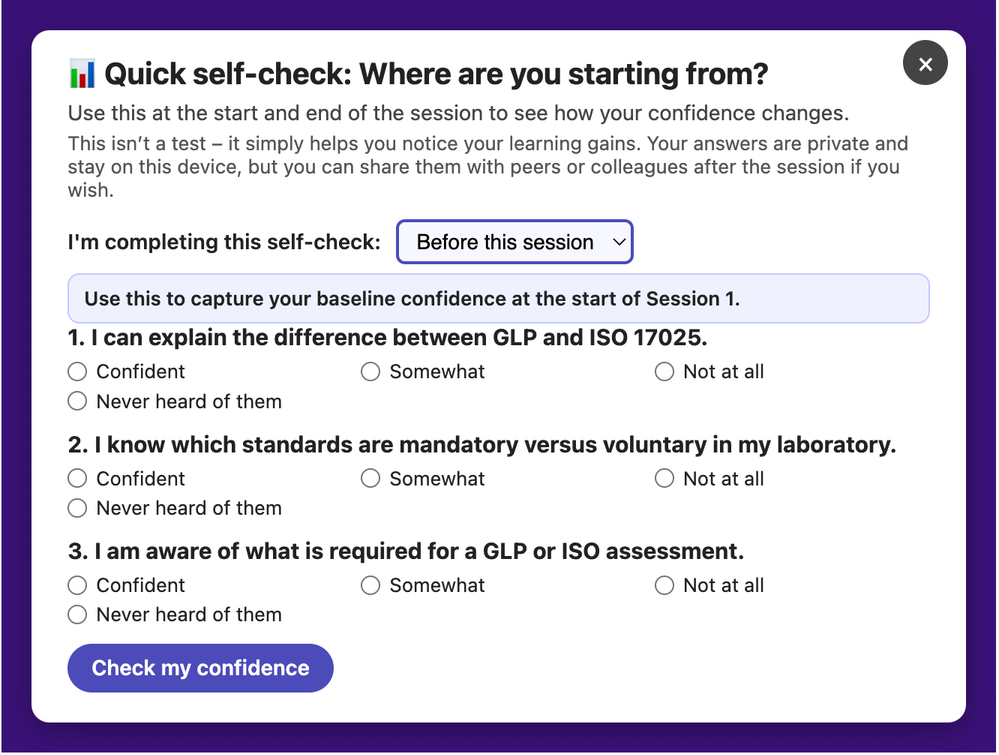This screenshot has height=755, width=999.
Task: Select Not at all for question 2
Action: point(665,479)
